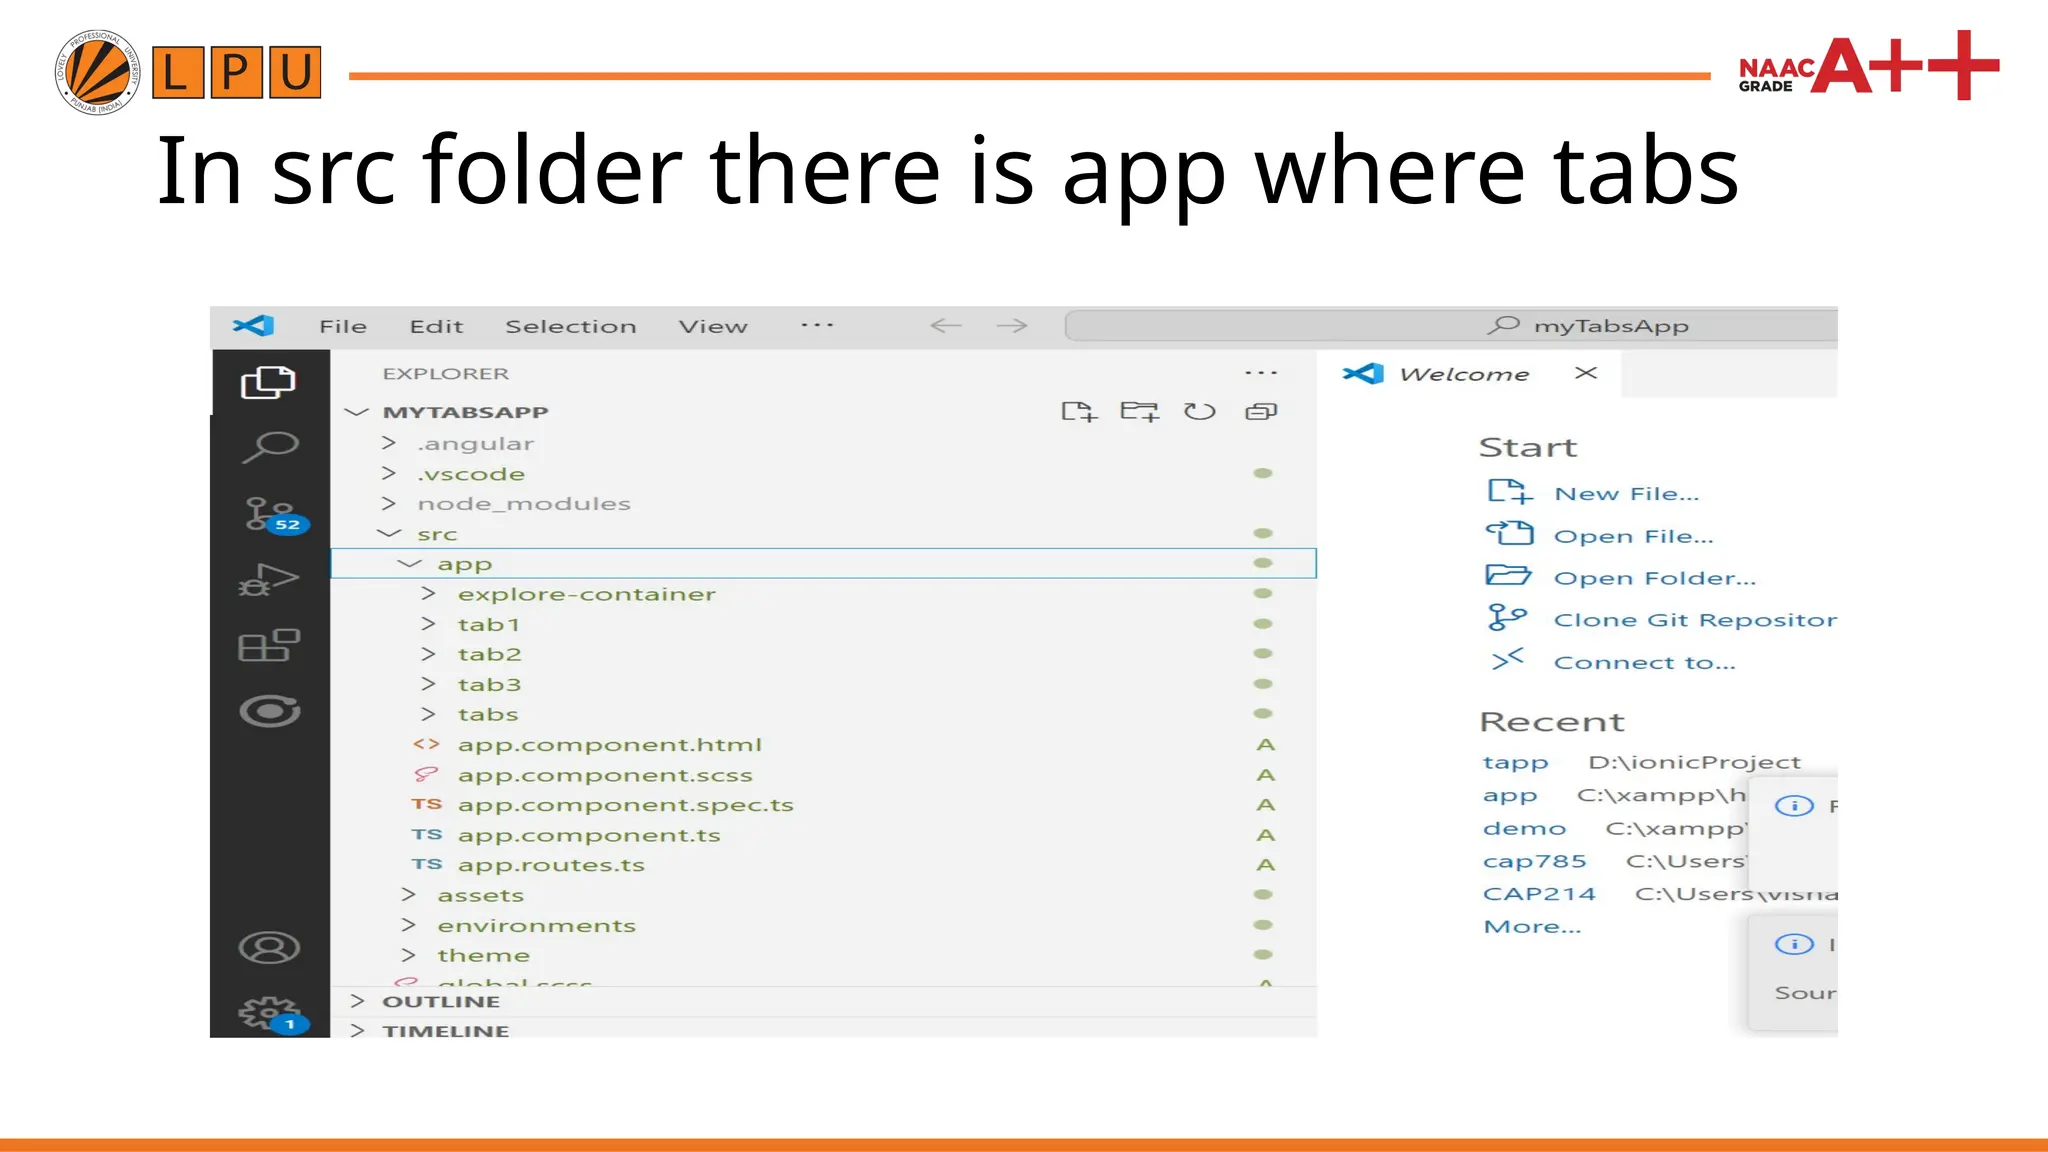
Task: Refresh the explorer file tree
Action: tap(1199, 412)
